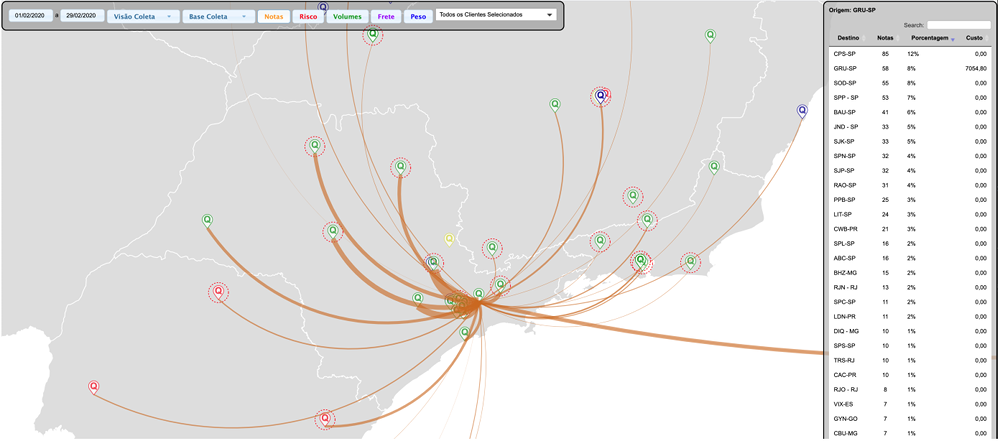Click the Peso button

point(417,16)
